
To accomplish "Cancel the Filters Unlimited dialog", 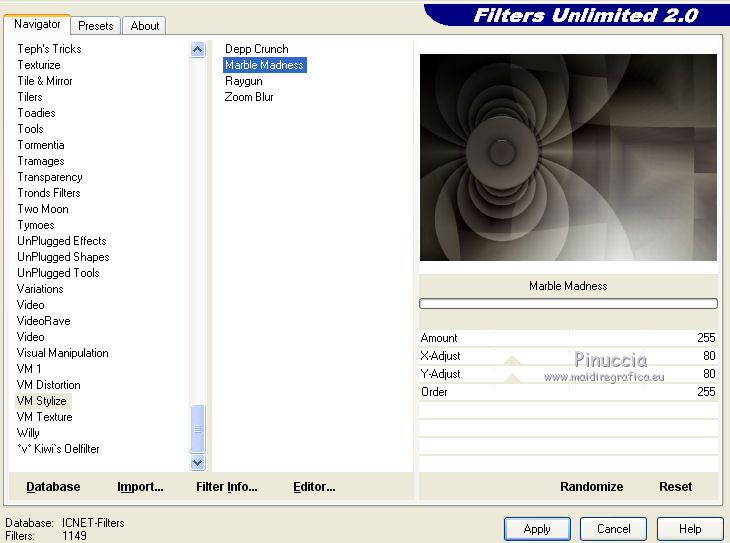I will (x=613, y=529).
